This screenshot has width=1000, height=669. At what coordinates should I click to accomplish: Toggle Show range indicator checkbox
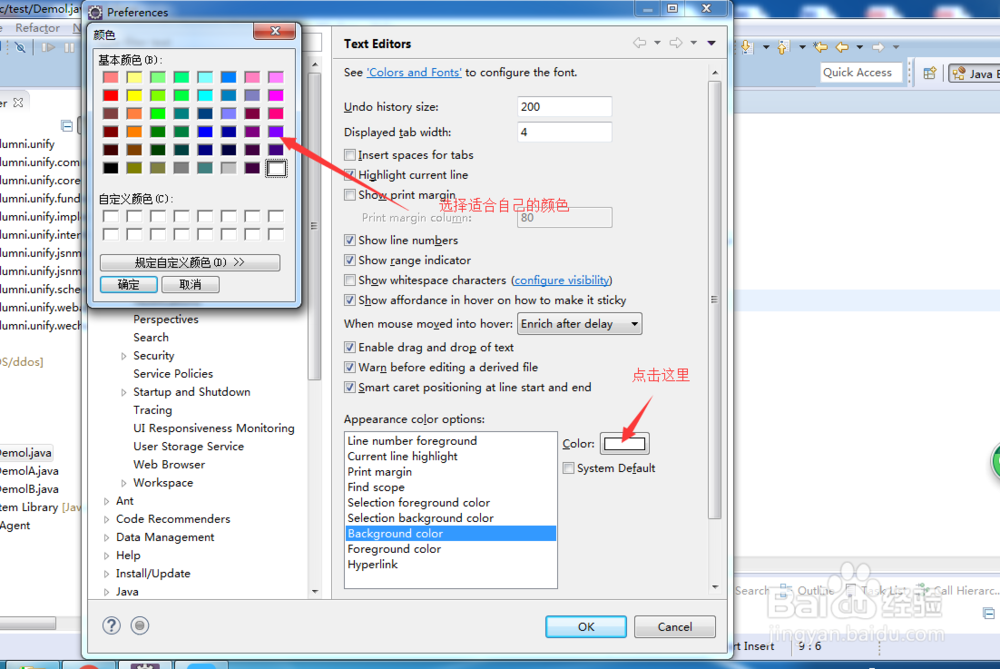pos(349,260)
